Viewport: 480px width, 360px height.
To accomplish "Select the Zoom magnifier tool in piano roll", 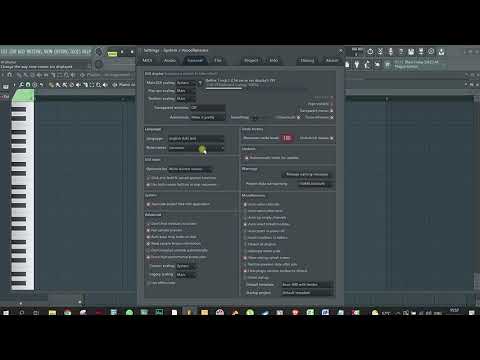I will pos(99,85).
